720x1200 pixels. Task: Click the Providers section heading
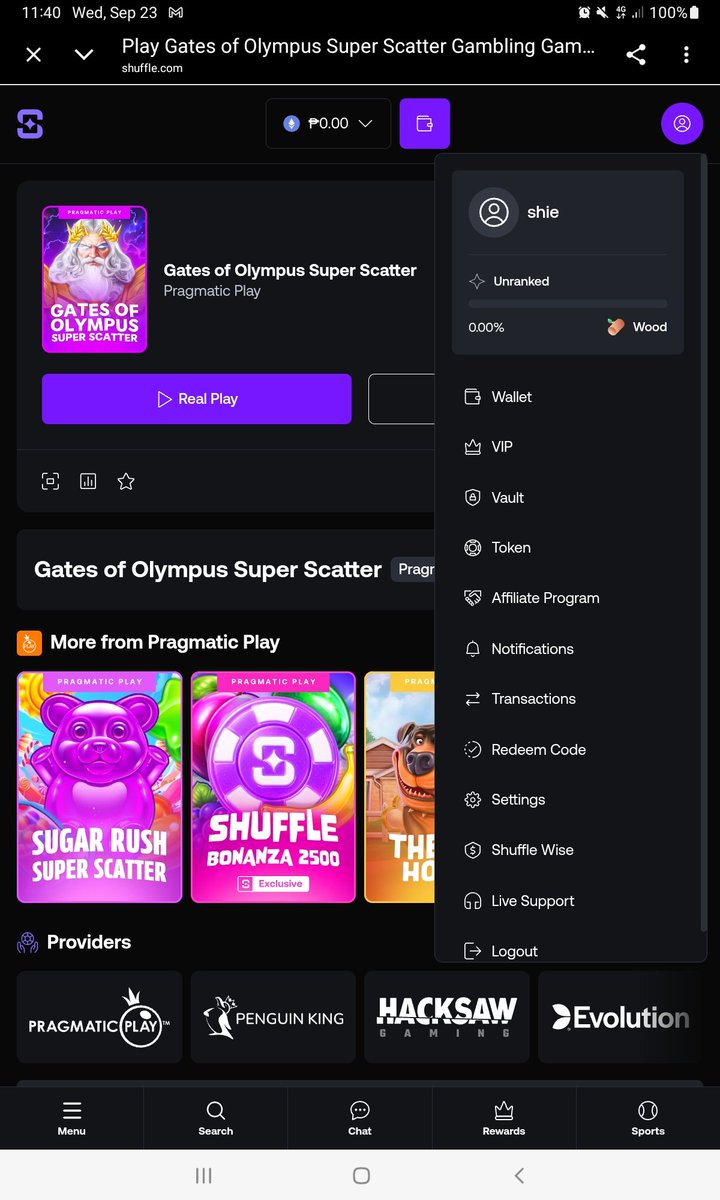[x=89, y=942]
